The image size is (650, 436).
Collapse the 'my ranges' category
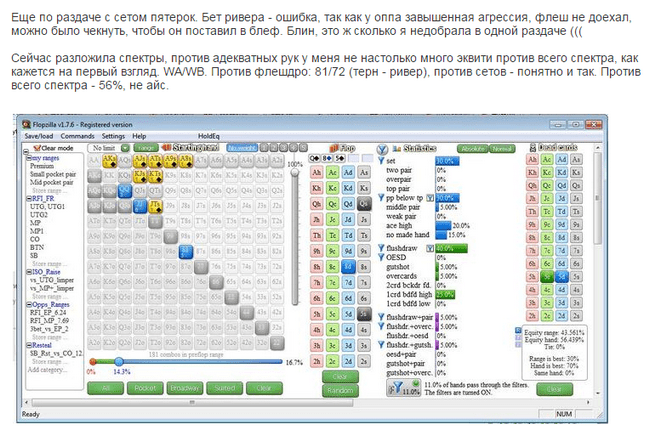click(29, 158)
